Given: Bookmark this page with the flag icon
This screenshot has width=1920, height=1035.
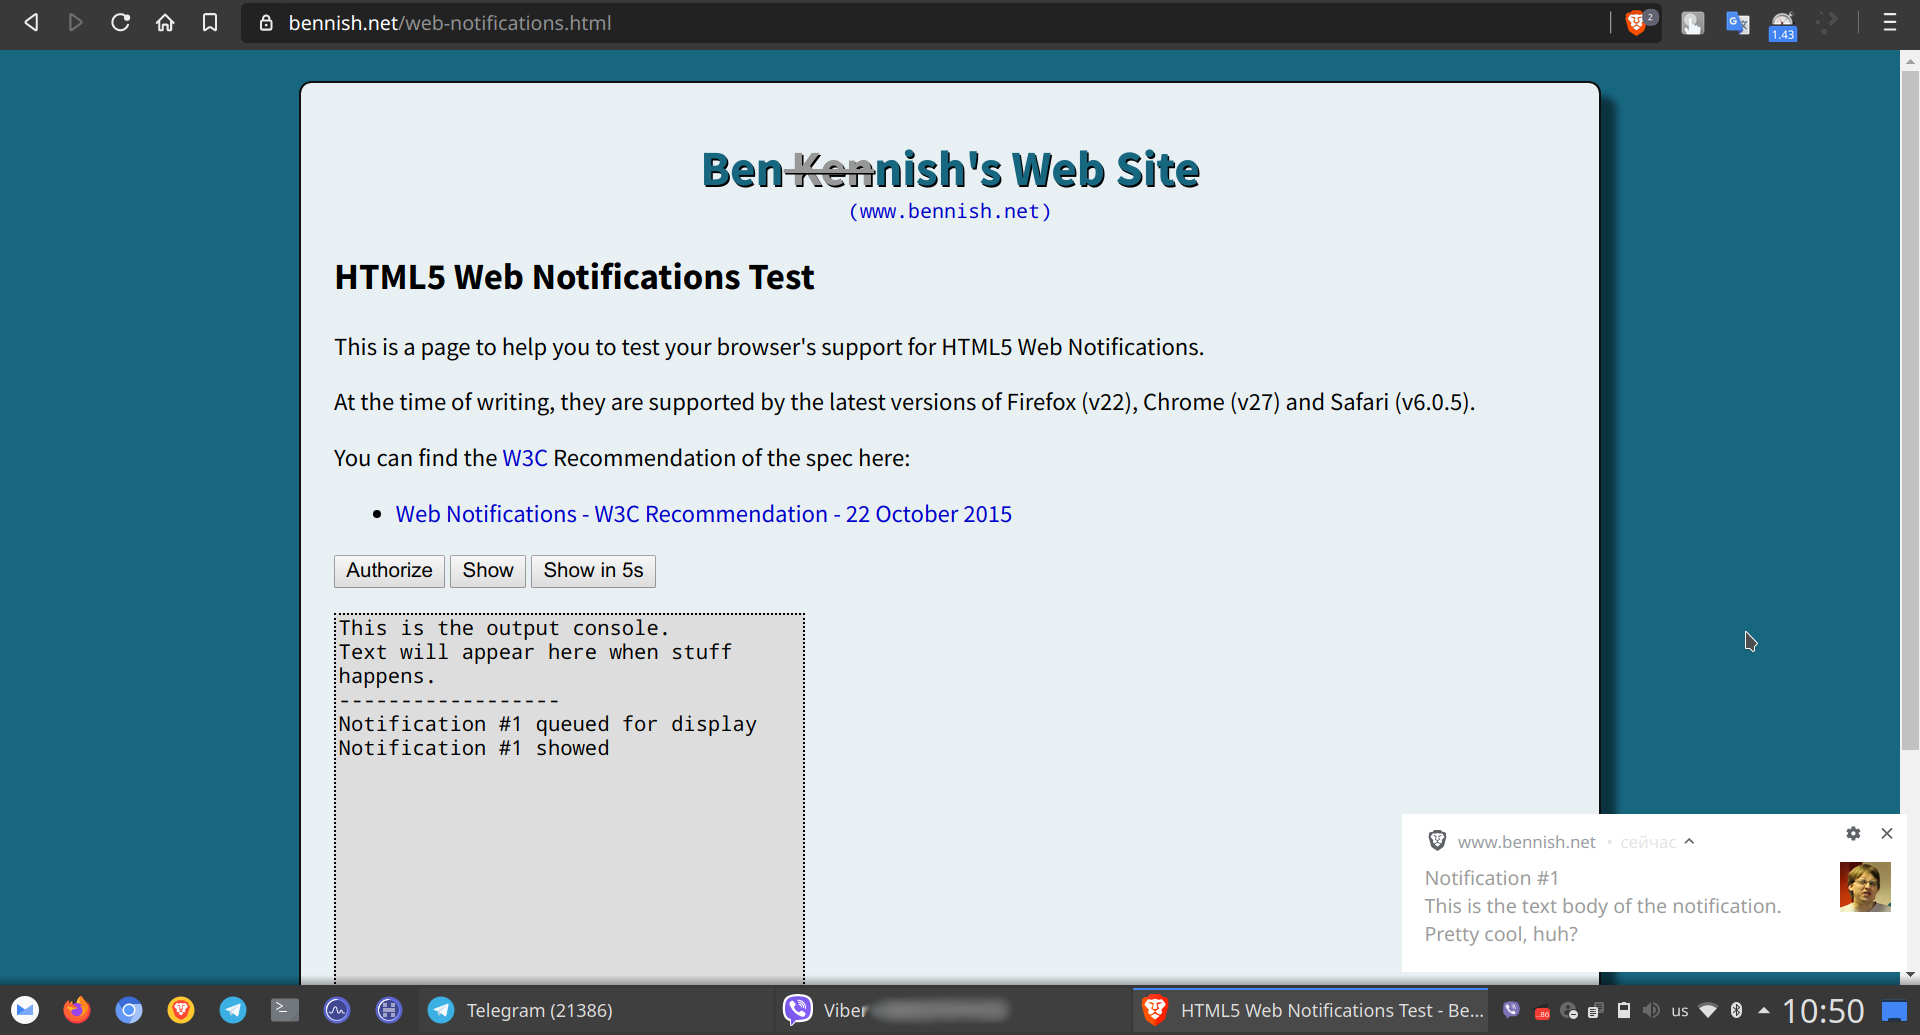Looking at the screenshot, I should coord(210,22).
